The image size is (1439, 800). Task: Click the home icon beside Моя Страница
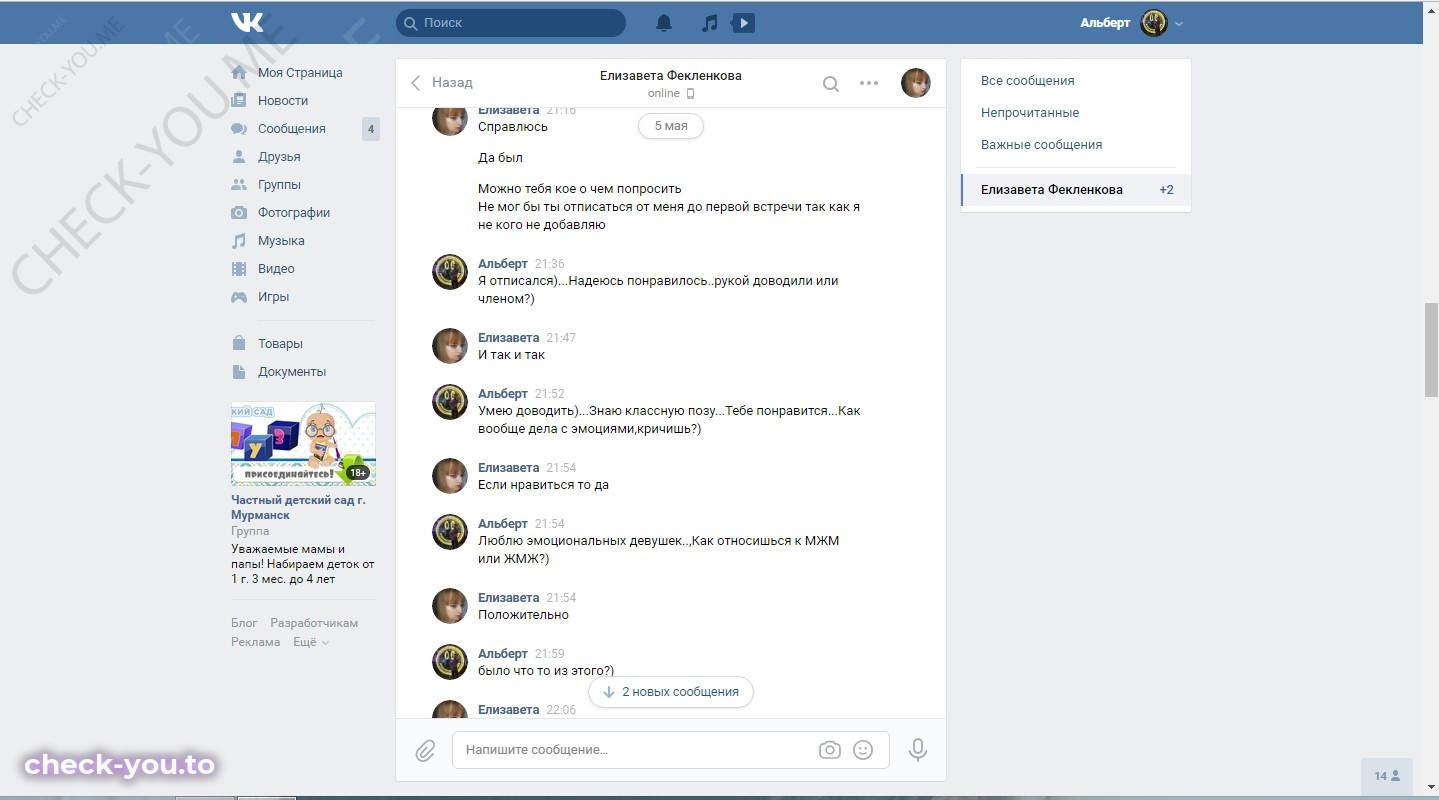[239, 73]
